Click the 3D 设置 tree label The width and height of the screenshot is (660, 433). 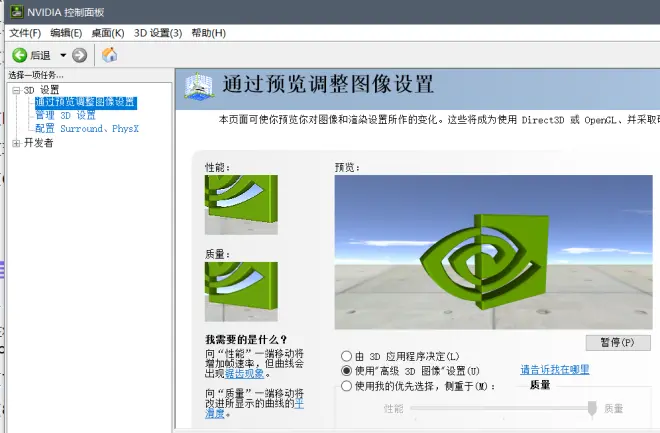(x=41, y=90)
